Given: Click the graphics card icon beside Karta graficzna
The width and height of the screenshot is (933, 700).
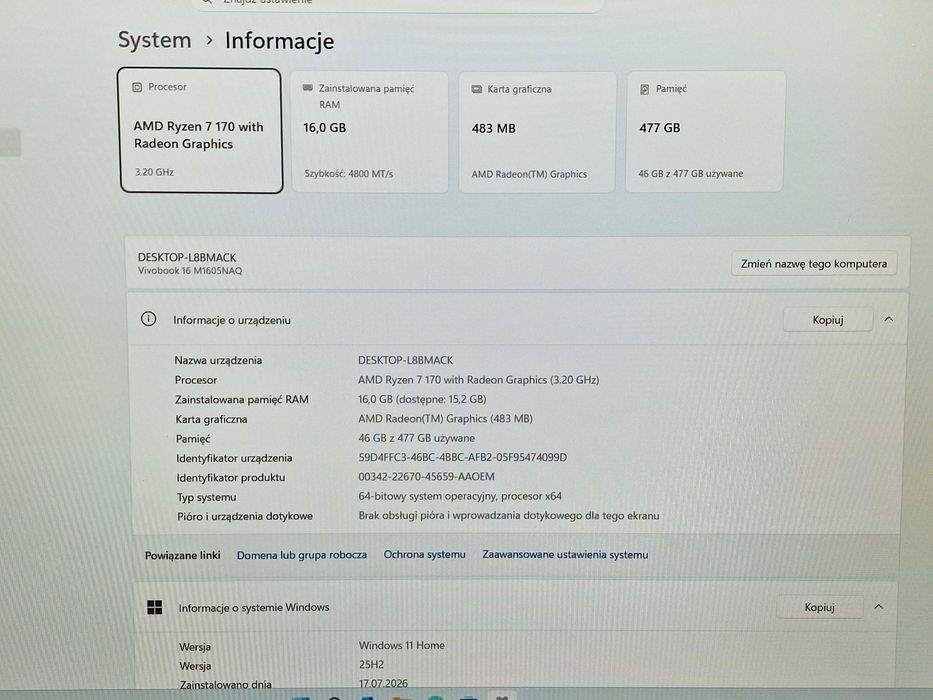Looking at the screenshot, I should pyautogui.click(x=477, y=89).
